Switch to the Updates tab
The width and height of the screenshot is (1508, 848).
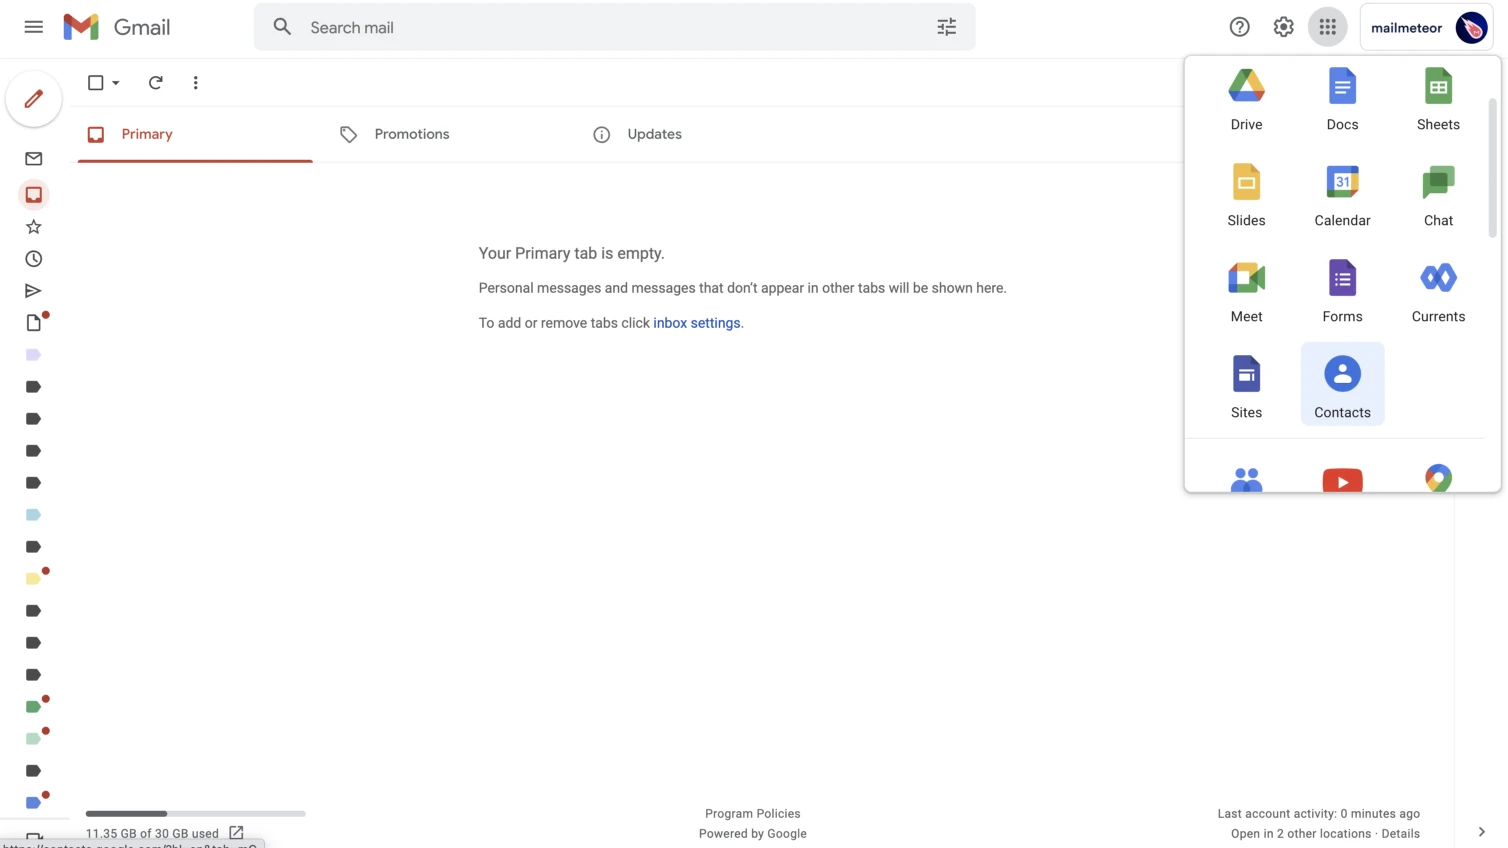[654, 134]
